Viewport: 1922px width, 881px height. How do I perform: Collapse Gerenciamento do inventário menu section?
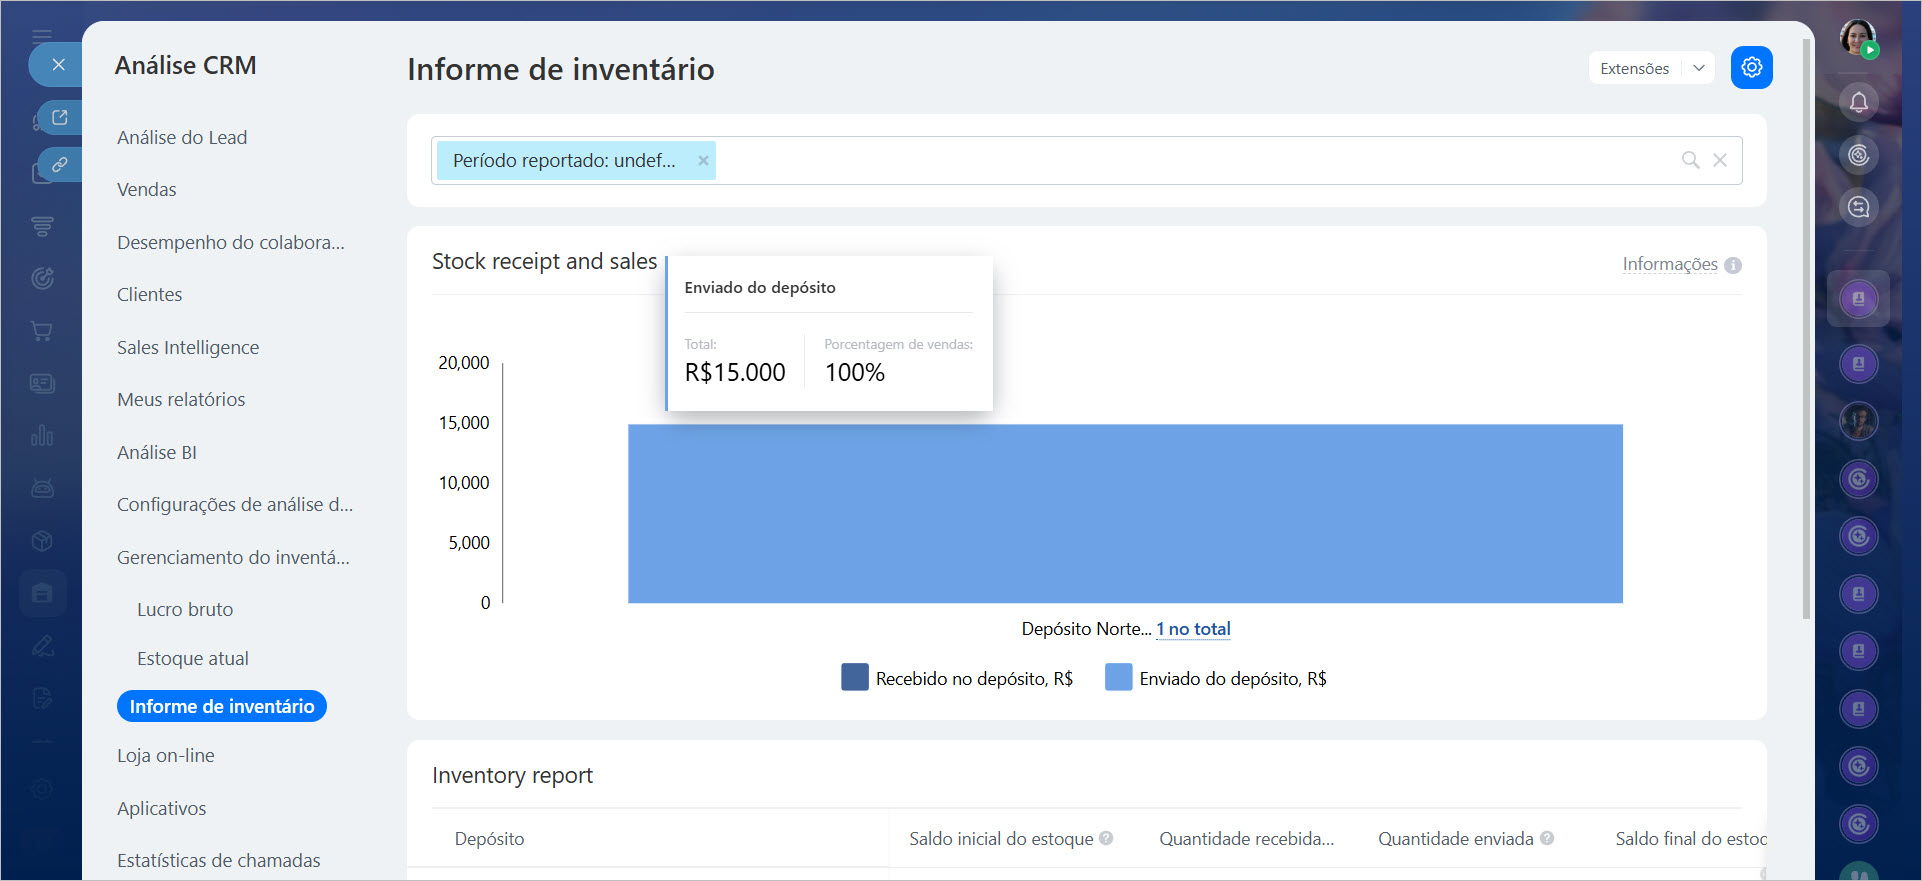click(x=233, y=557)
